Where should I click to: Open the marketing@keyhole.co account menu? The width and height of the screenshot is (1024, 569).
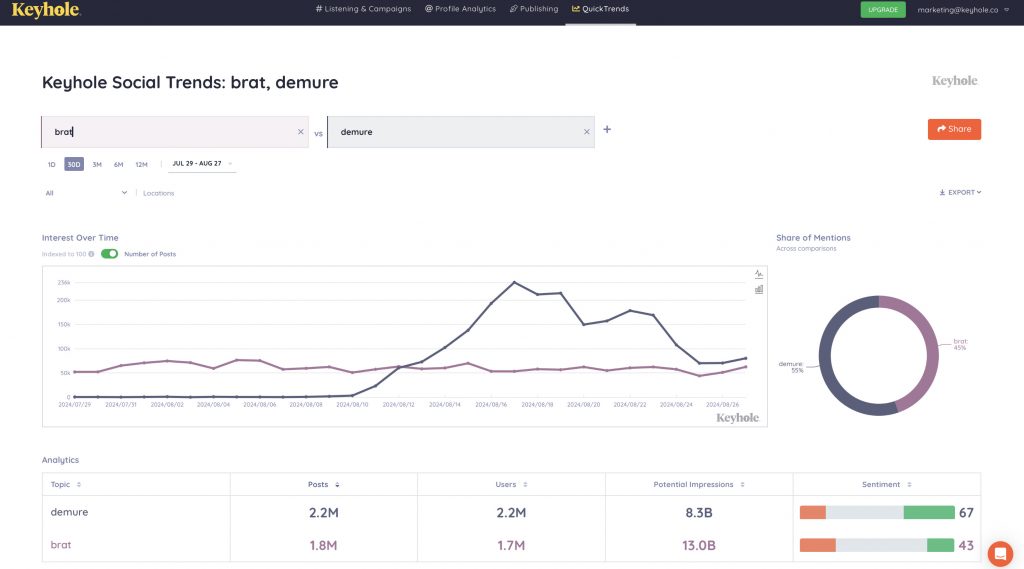[x=963, y=10]
